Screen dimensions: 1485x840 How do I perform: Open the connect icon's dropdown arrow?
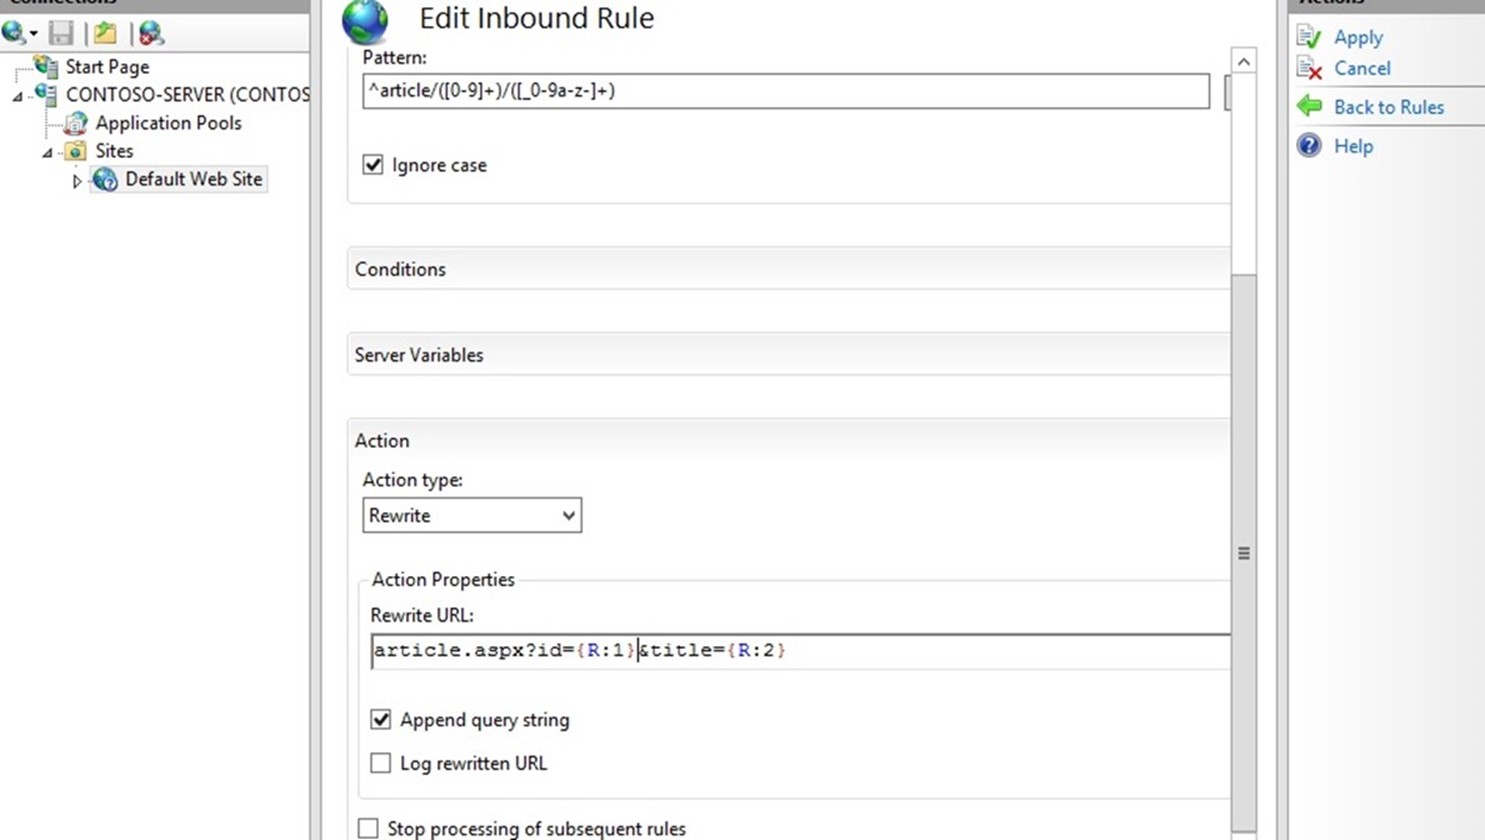(x=33, y=34)
